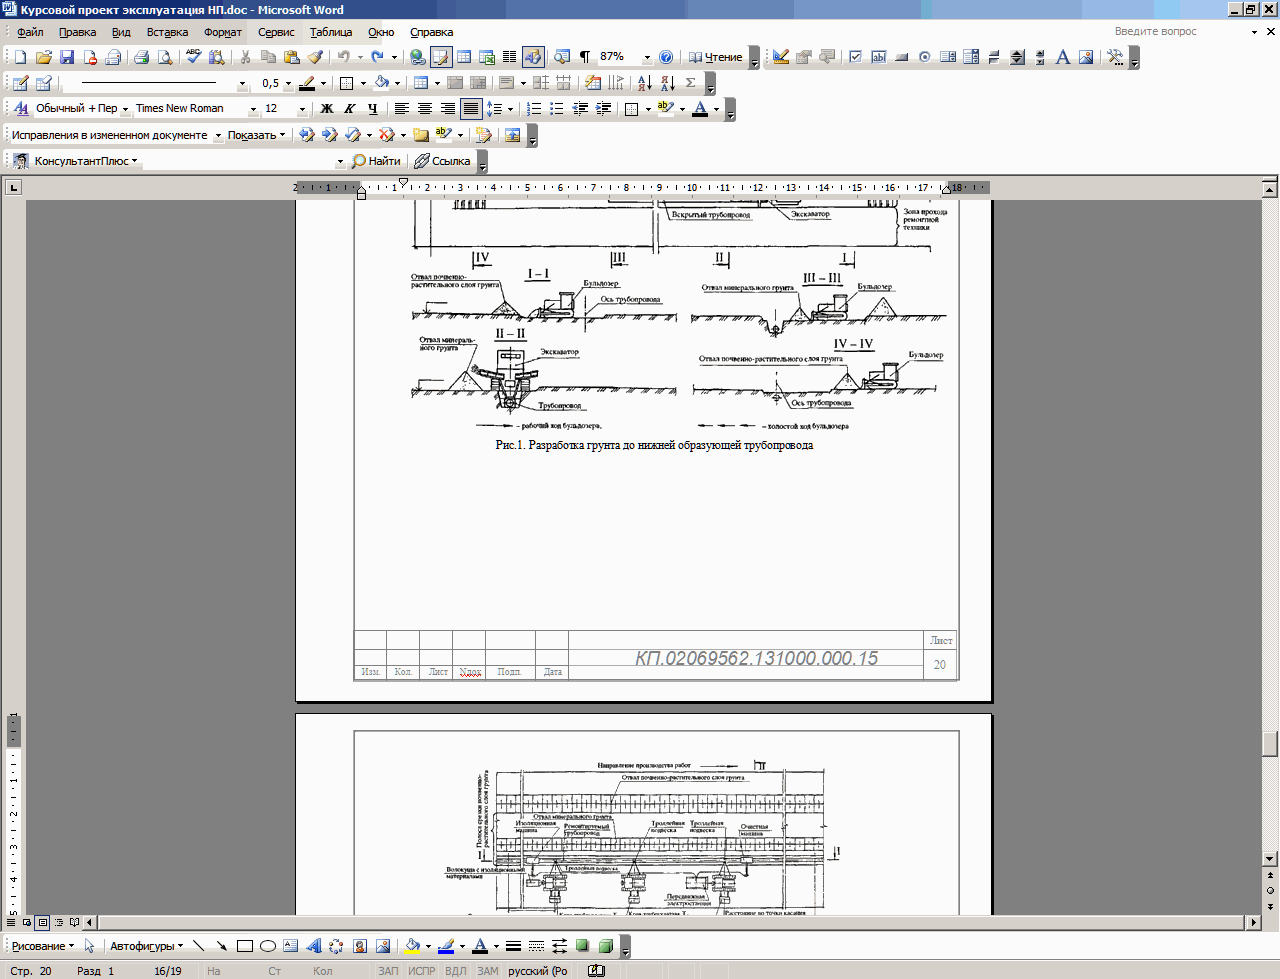The image size is (1280, 979).
Task: Click the Open folder icon
Action: coord(43,57)
